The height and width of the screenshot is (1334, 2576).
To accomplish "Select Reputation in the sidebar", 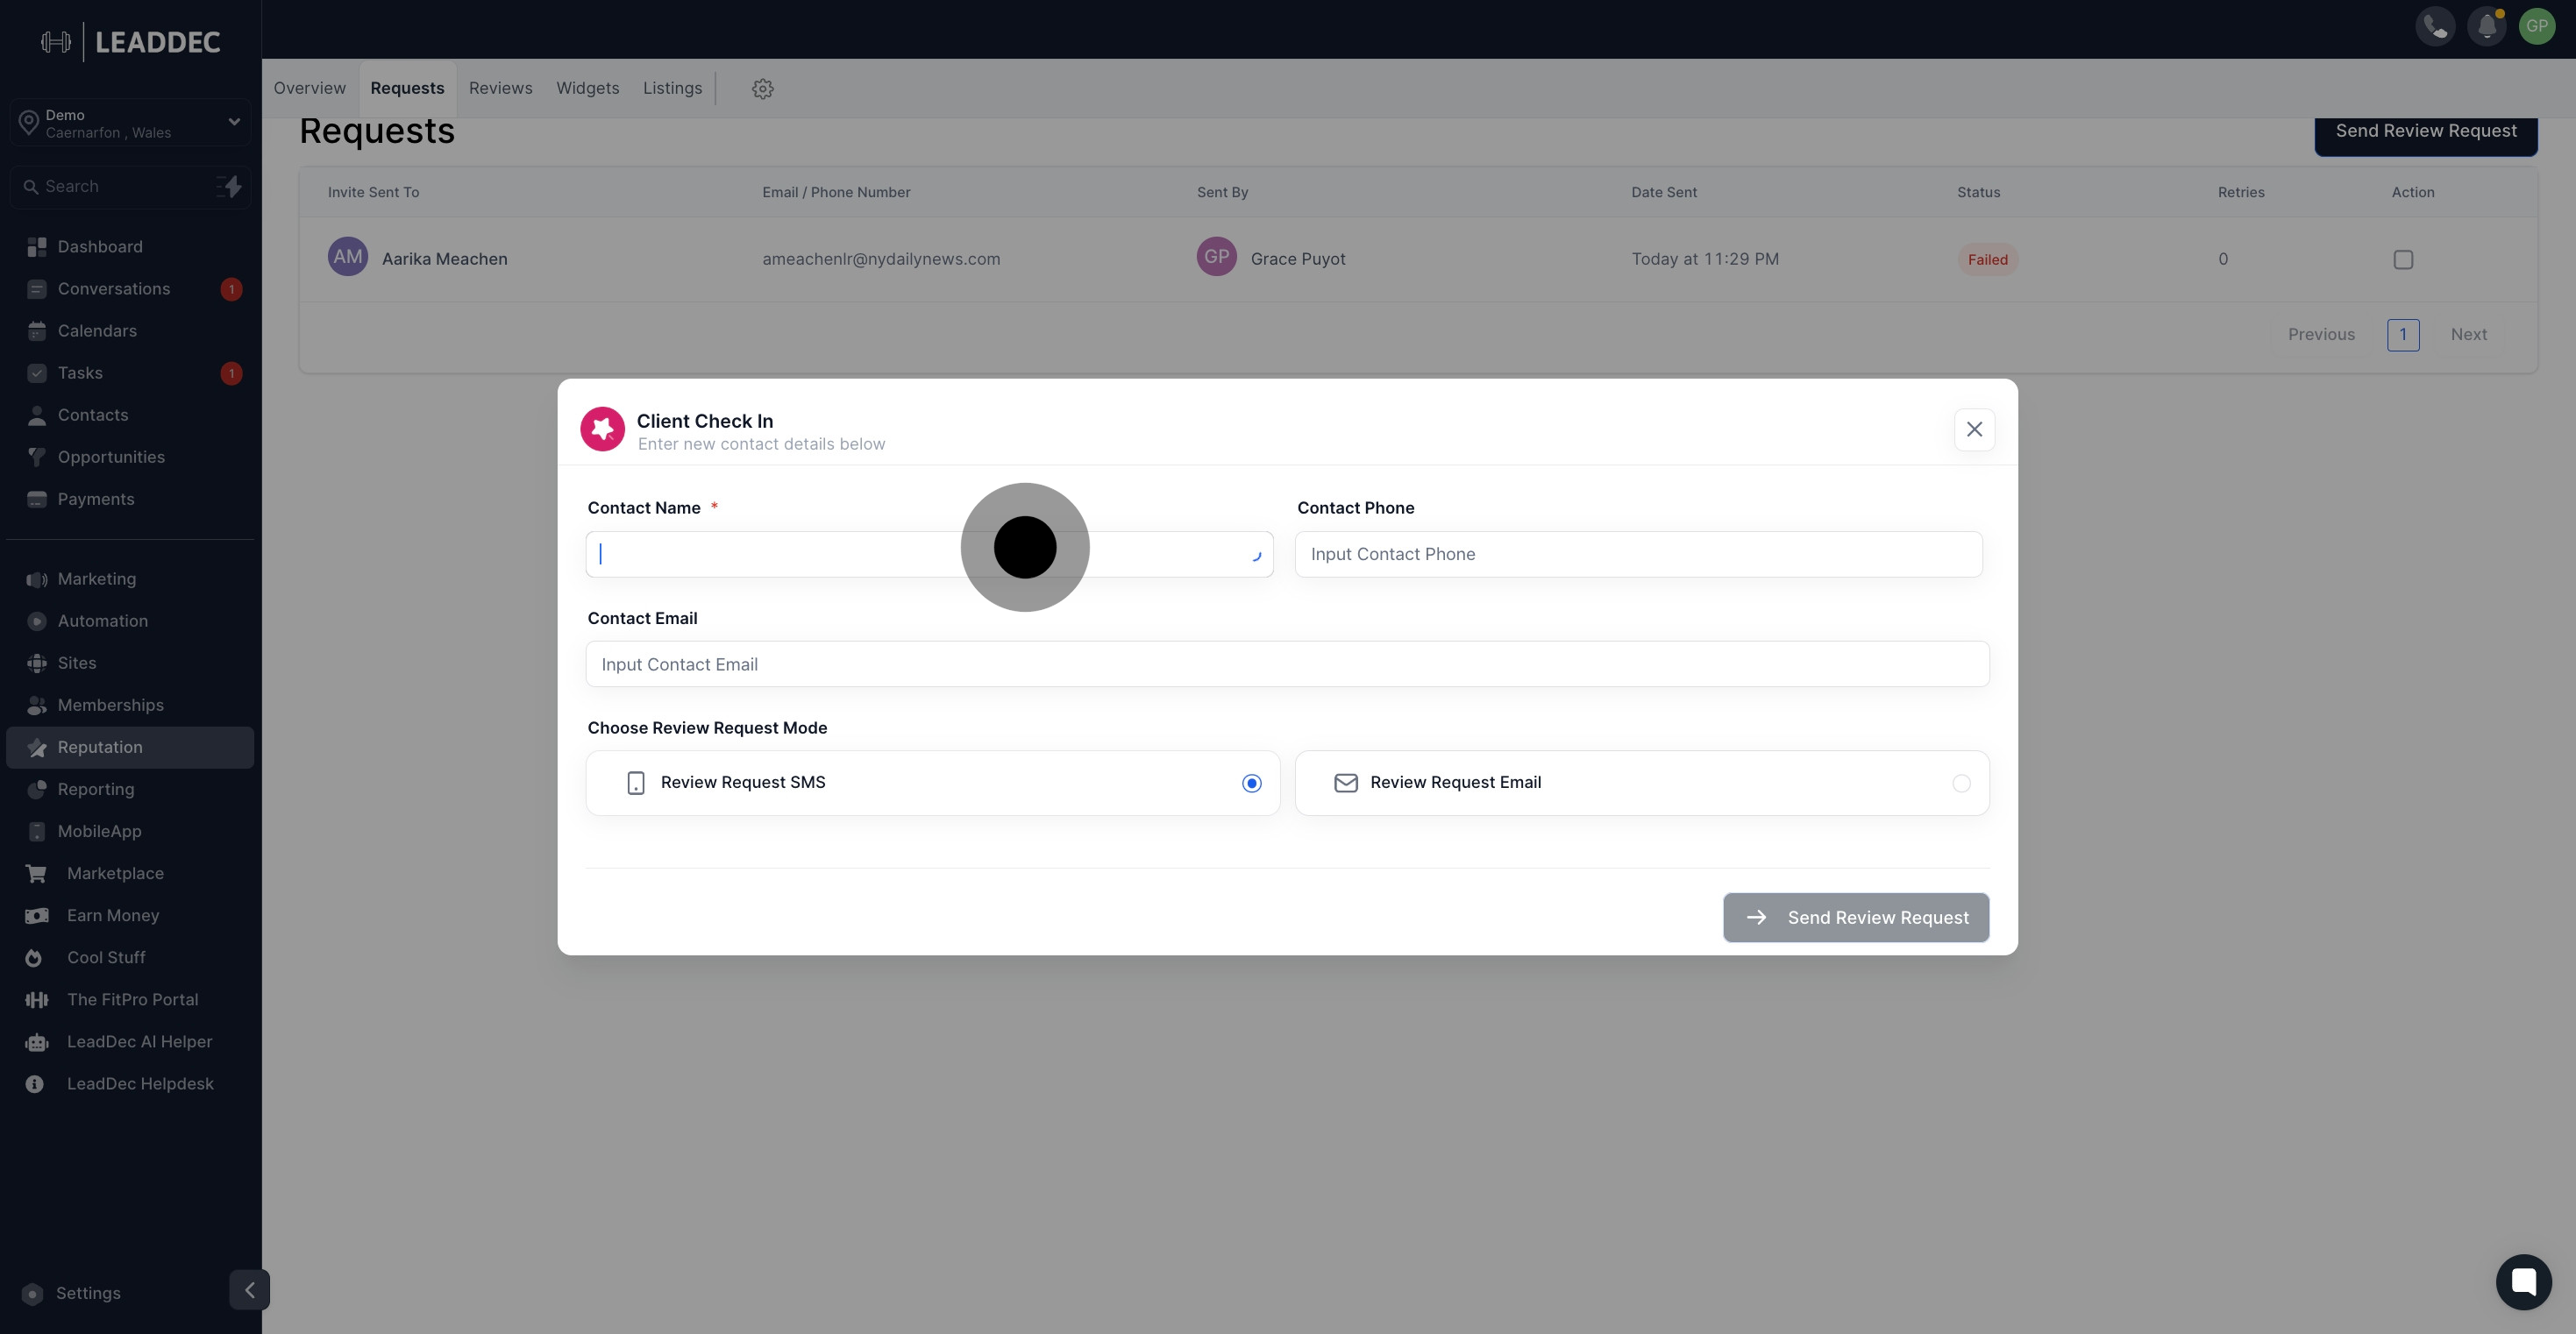I will click(130, 747).
